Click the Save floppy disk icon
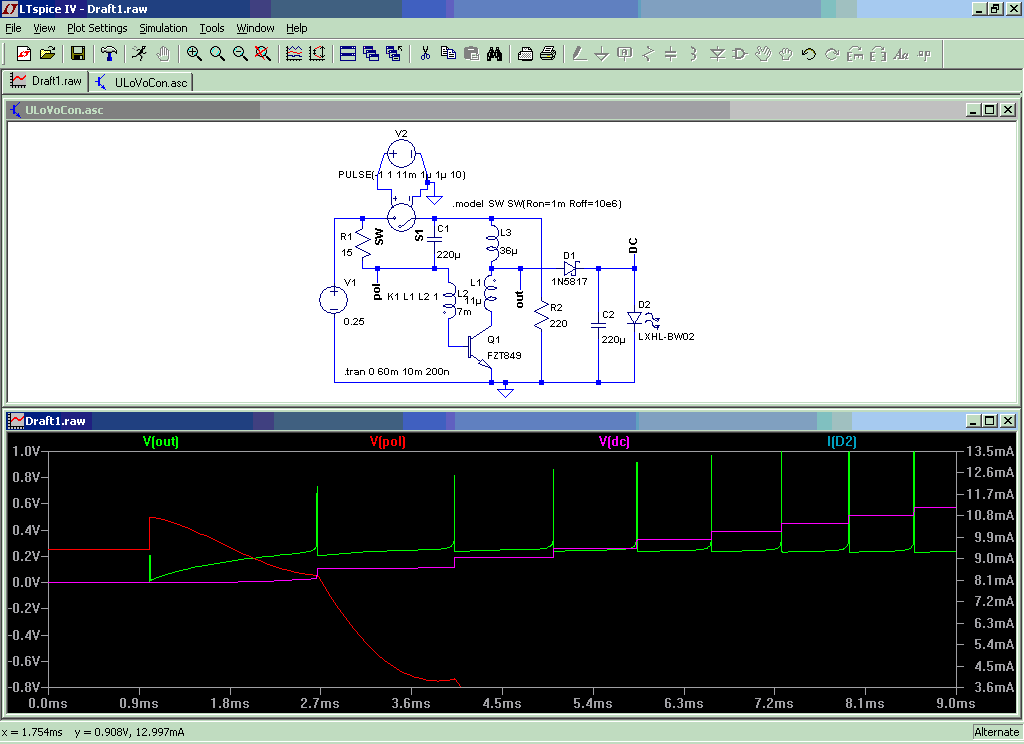Image resolution: width=1024 pixels, height=744 pixels. 77,54
